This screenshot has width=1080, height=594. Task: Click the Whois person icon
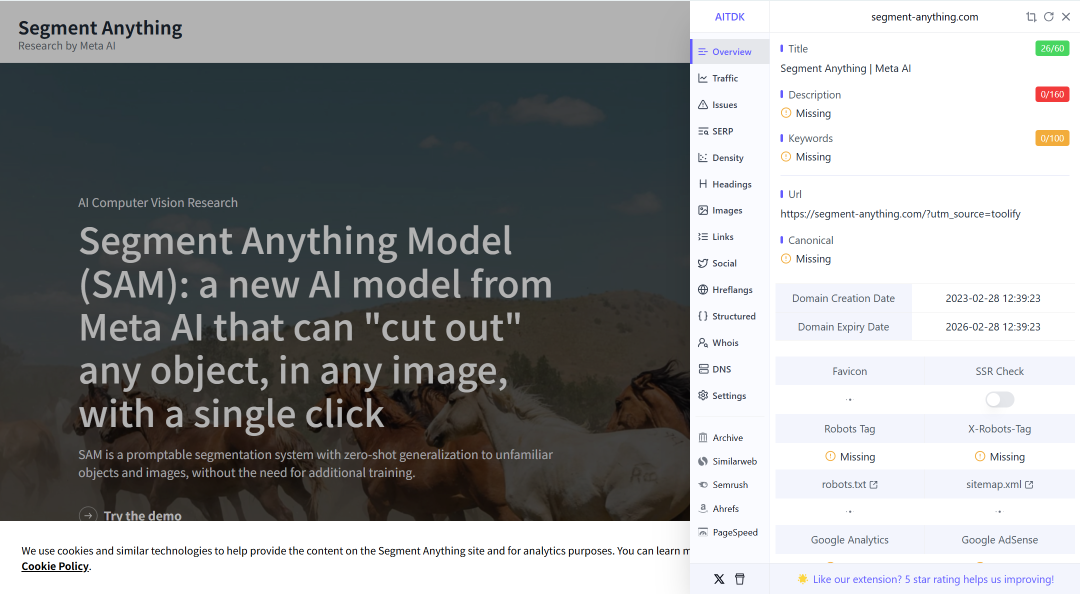[703, 342]
